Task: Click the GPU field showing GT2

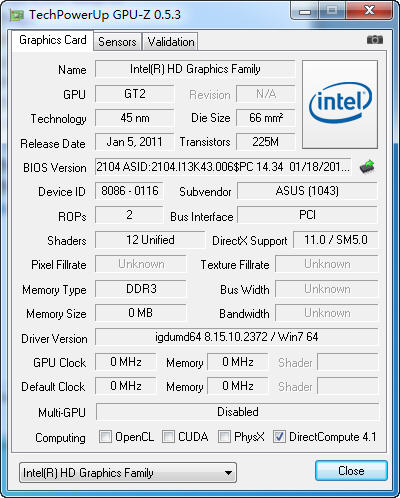Action: point(135,94)
